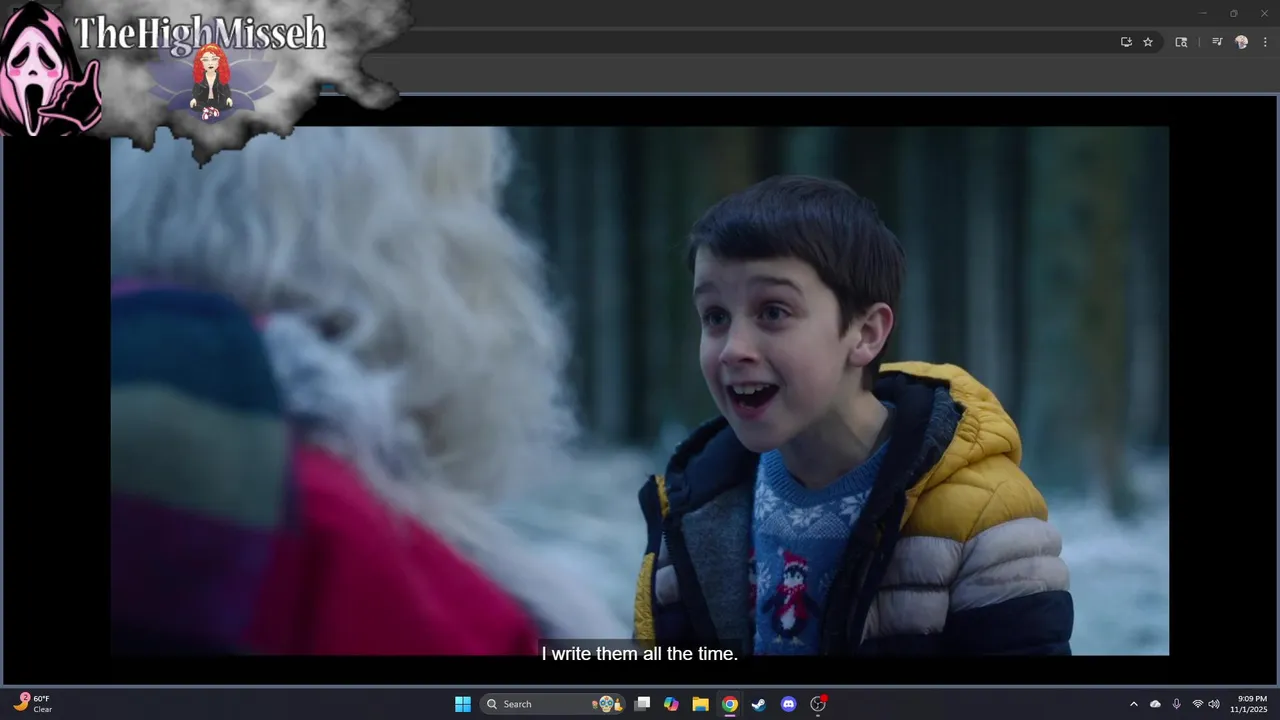
Task: Open Chrome's three-dot menu
Action: pyautogui.click(x=1265, y=42)
